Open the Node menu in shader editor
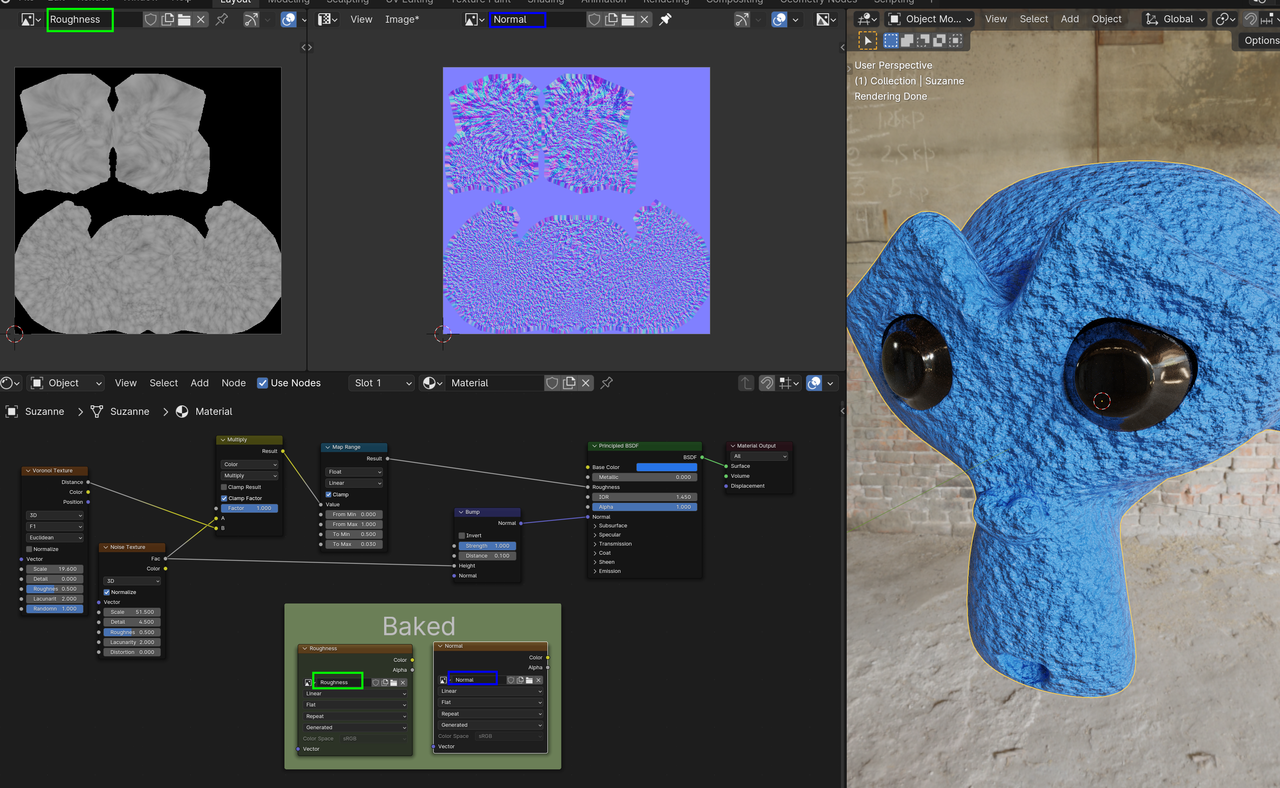The width and height of the screenshot is (1280, 788). (233, 383)
